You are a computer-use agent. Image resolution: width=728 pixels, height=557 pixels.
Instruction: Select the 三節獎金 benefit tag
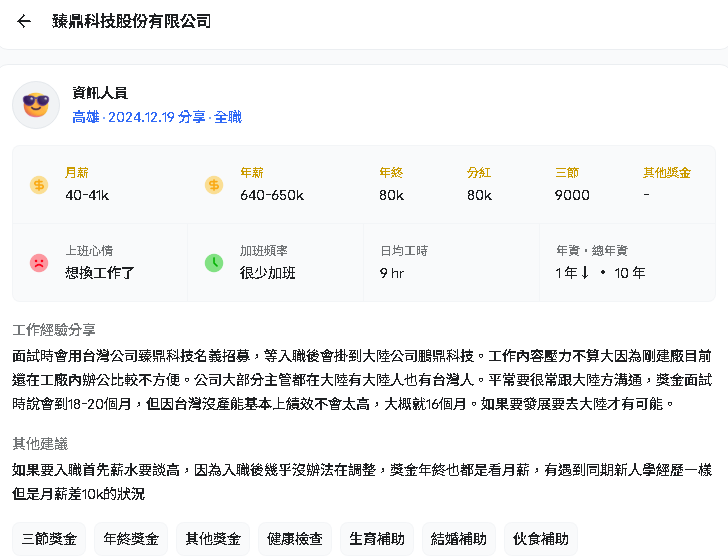click(49, 539)
